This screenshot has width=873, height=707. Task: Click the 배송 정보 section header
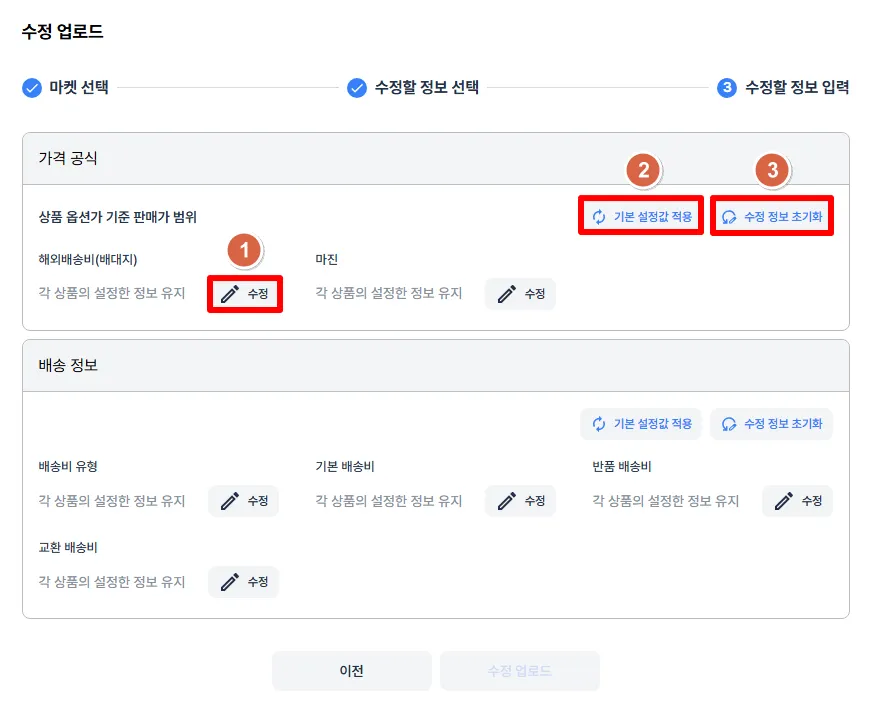pos(68,366)
